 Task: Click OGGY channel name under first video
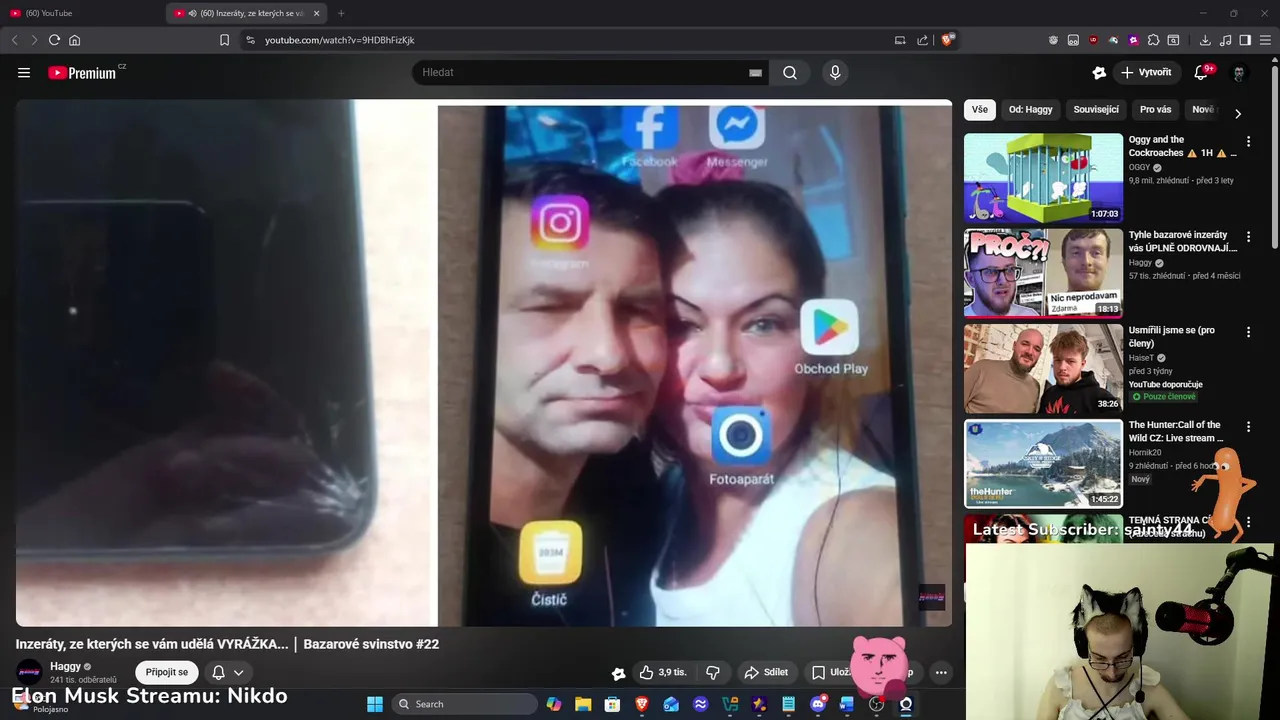1140,167
